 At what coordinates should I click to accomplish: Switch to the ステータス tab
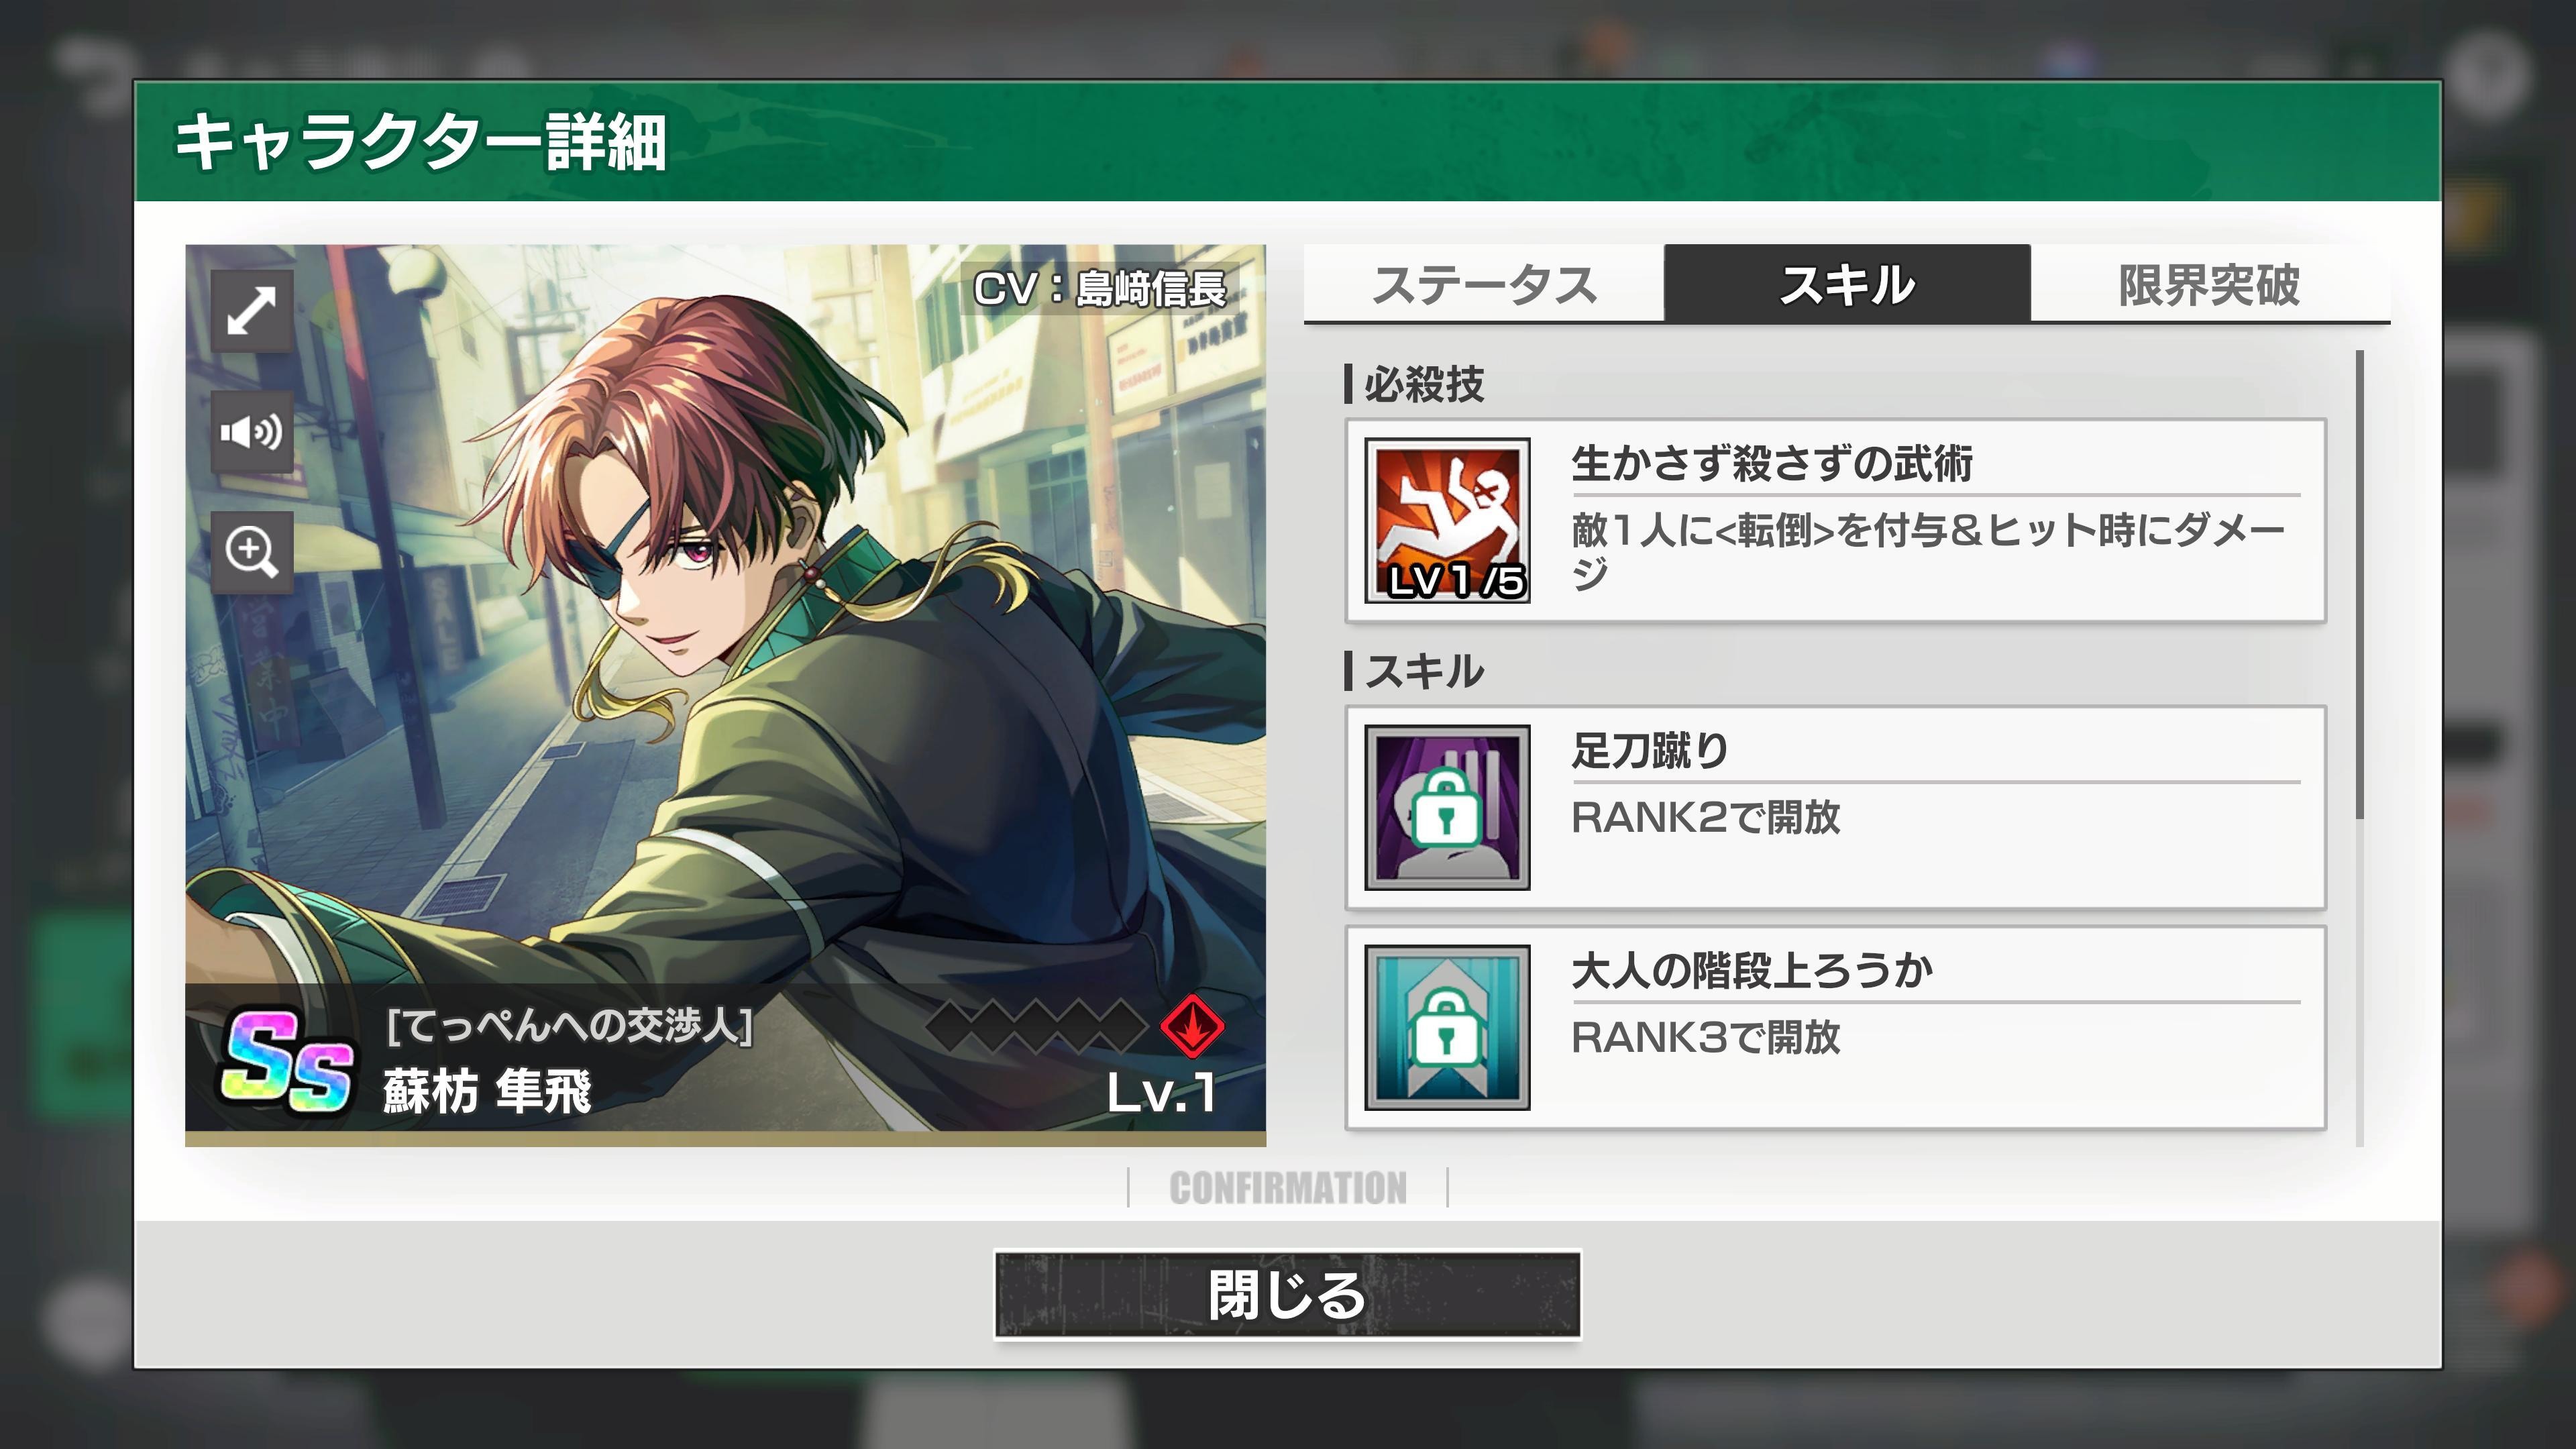point(1484,285)
